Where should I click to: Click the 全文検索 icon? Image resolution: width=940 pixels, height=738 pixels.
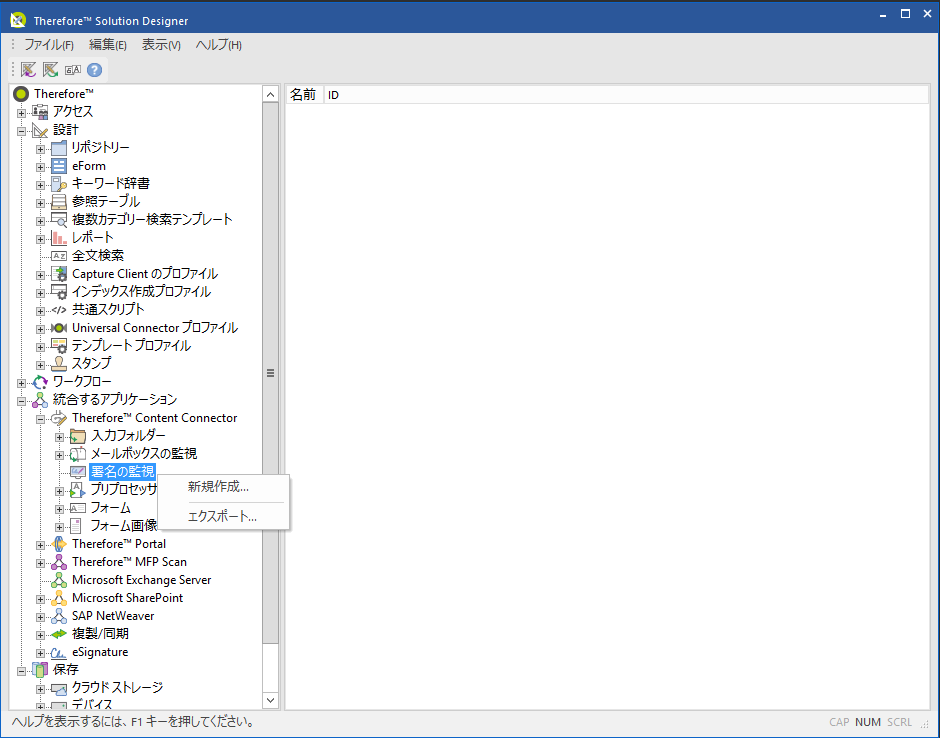point(59,255)
